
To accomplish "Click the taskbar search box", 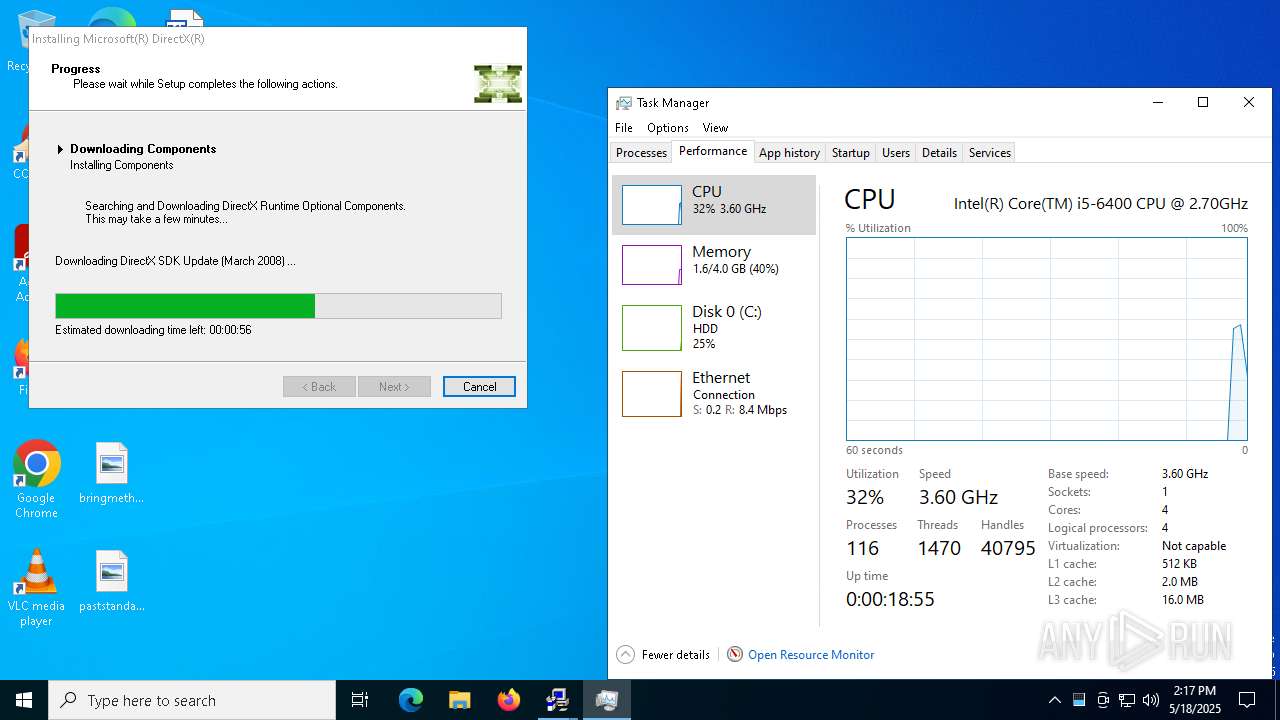I will (192, 700).
